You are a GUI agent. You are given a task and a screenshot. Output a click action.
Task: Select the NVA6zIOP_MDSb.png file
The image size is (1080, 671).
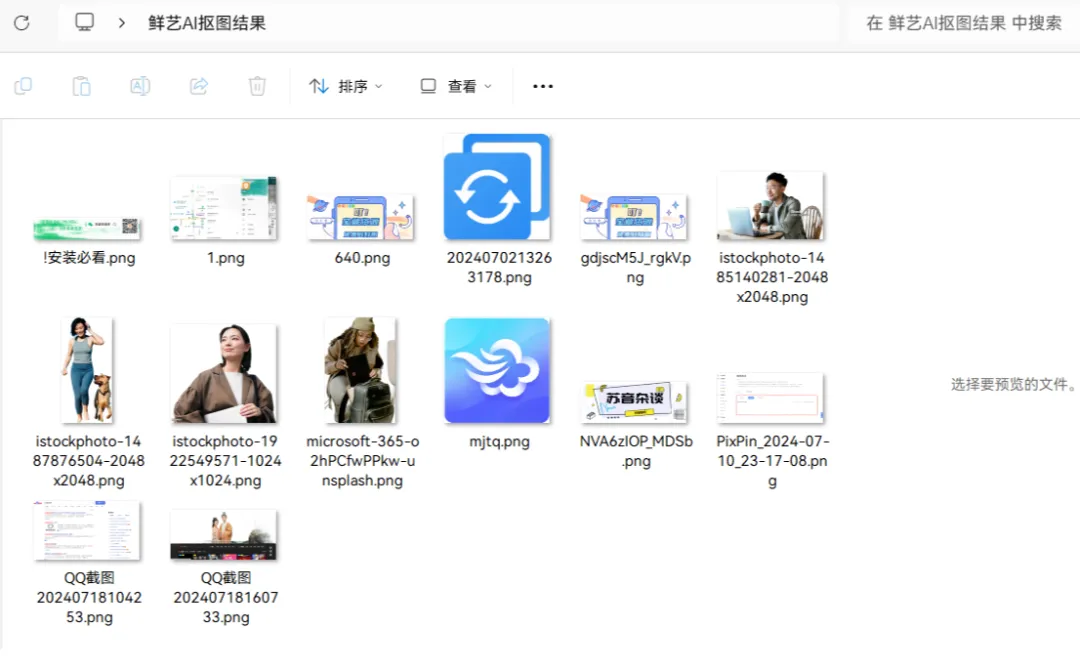tap(634, 401)
